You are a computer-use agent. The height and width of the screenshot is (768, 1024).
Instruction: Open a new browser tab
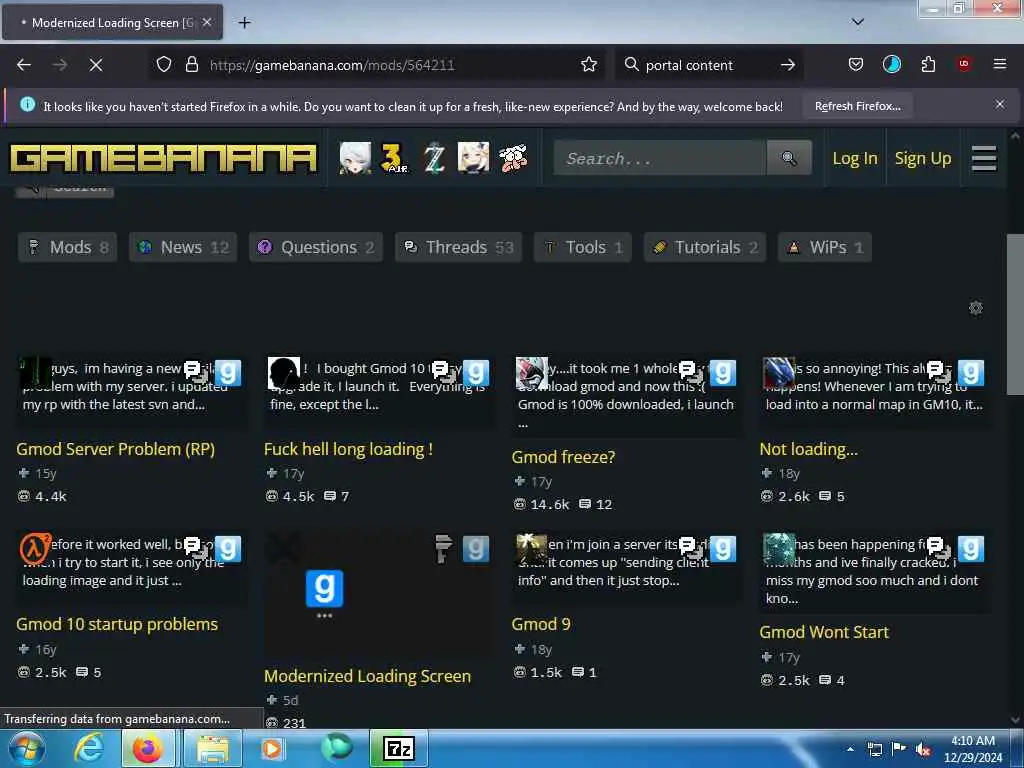point(244,23)
